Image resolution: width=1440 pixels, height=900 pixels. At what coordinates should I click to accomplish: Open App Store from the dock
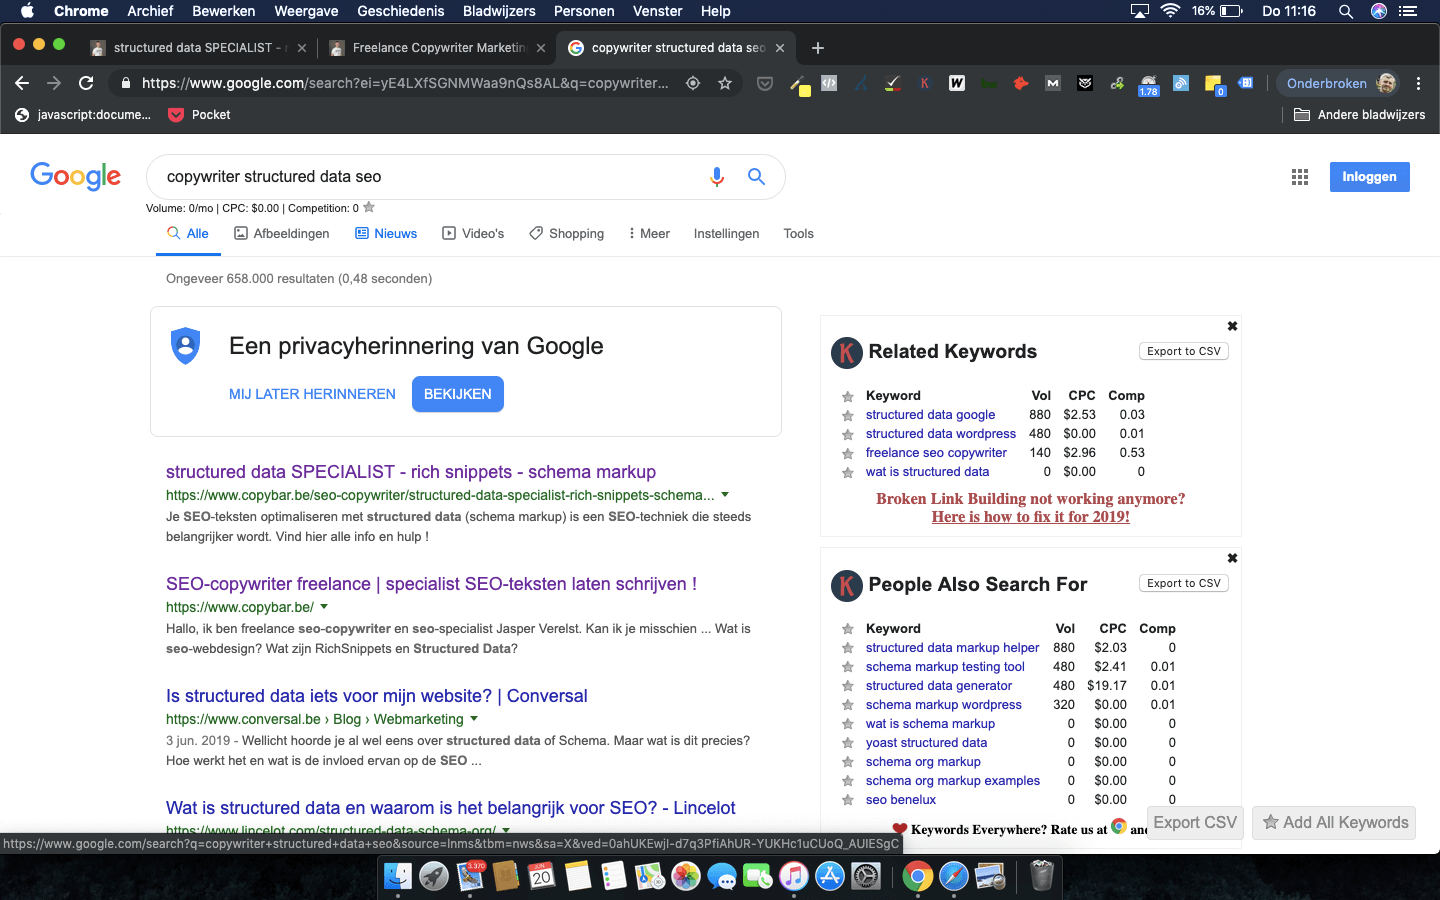point(830,877)
